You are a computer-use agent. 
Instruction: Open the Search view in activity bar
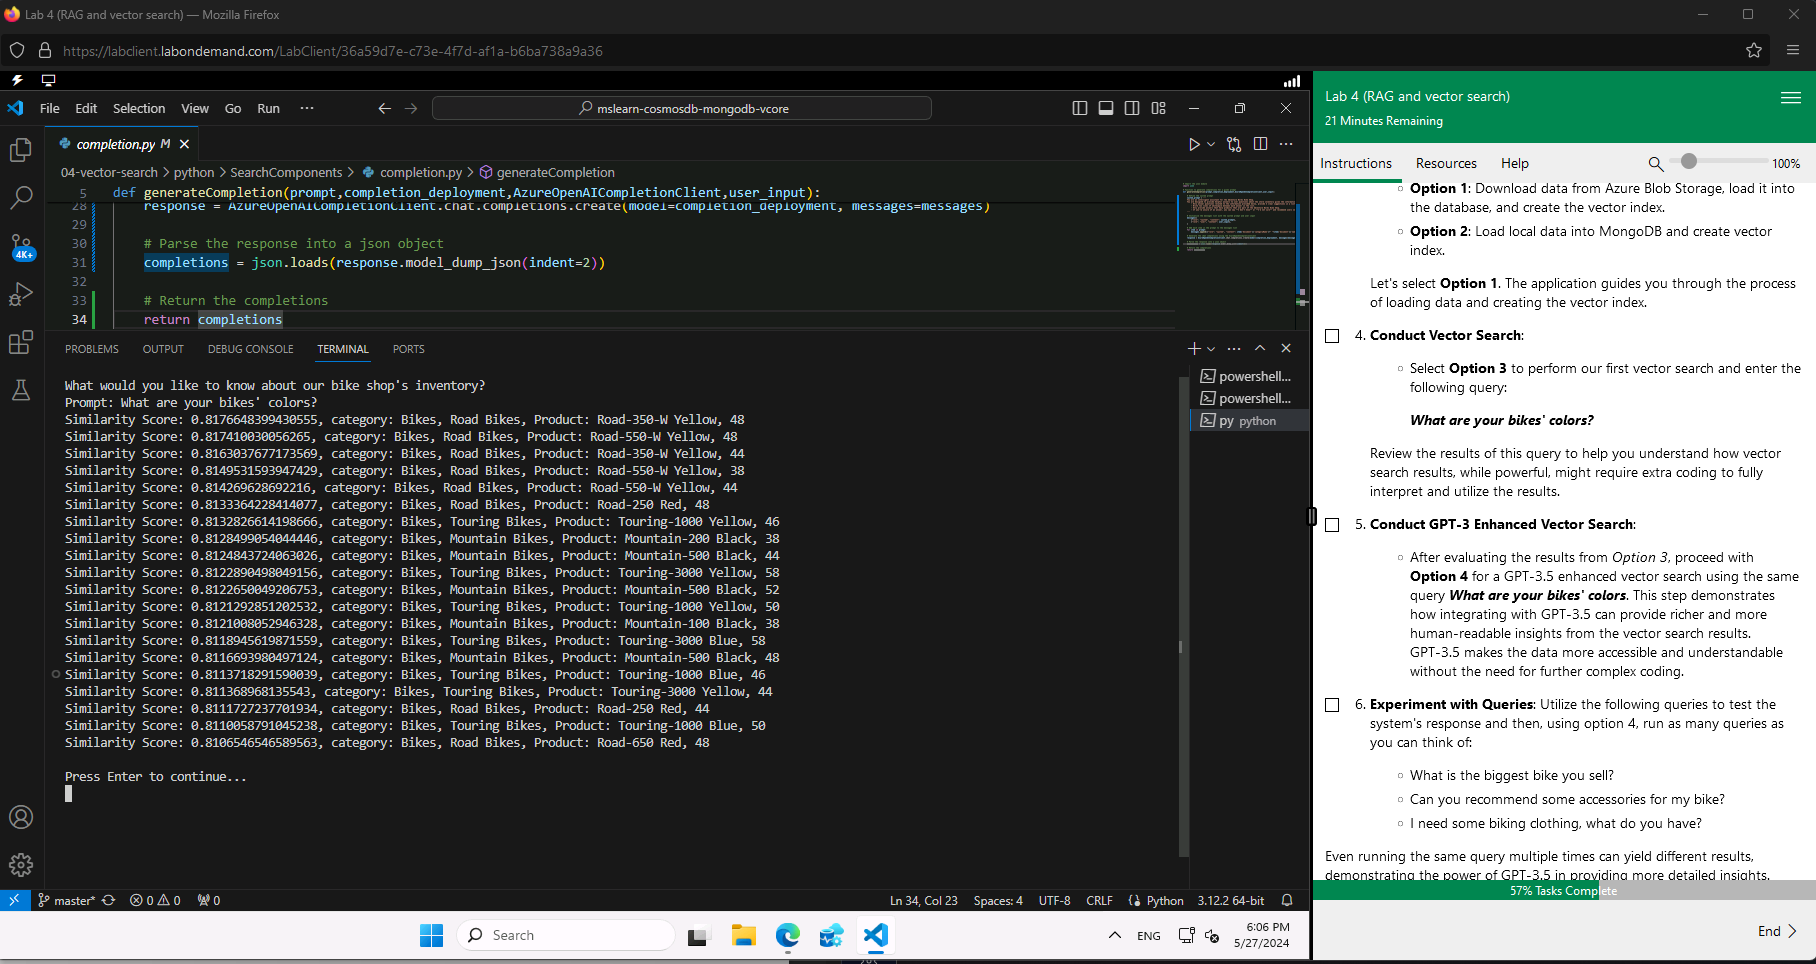pyautogui.click(x=21, y=198)
